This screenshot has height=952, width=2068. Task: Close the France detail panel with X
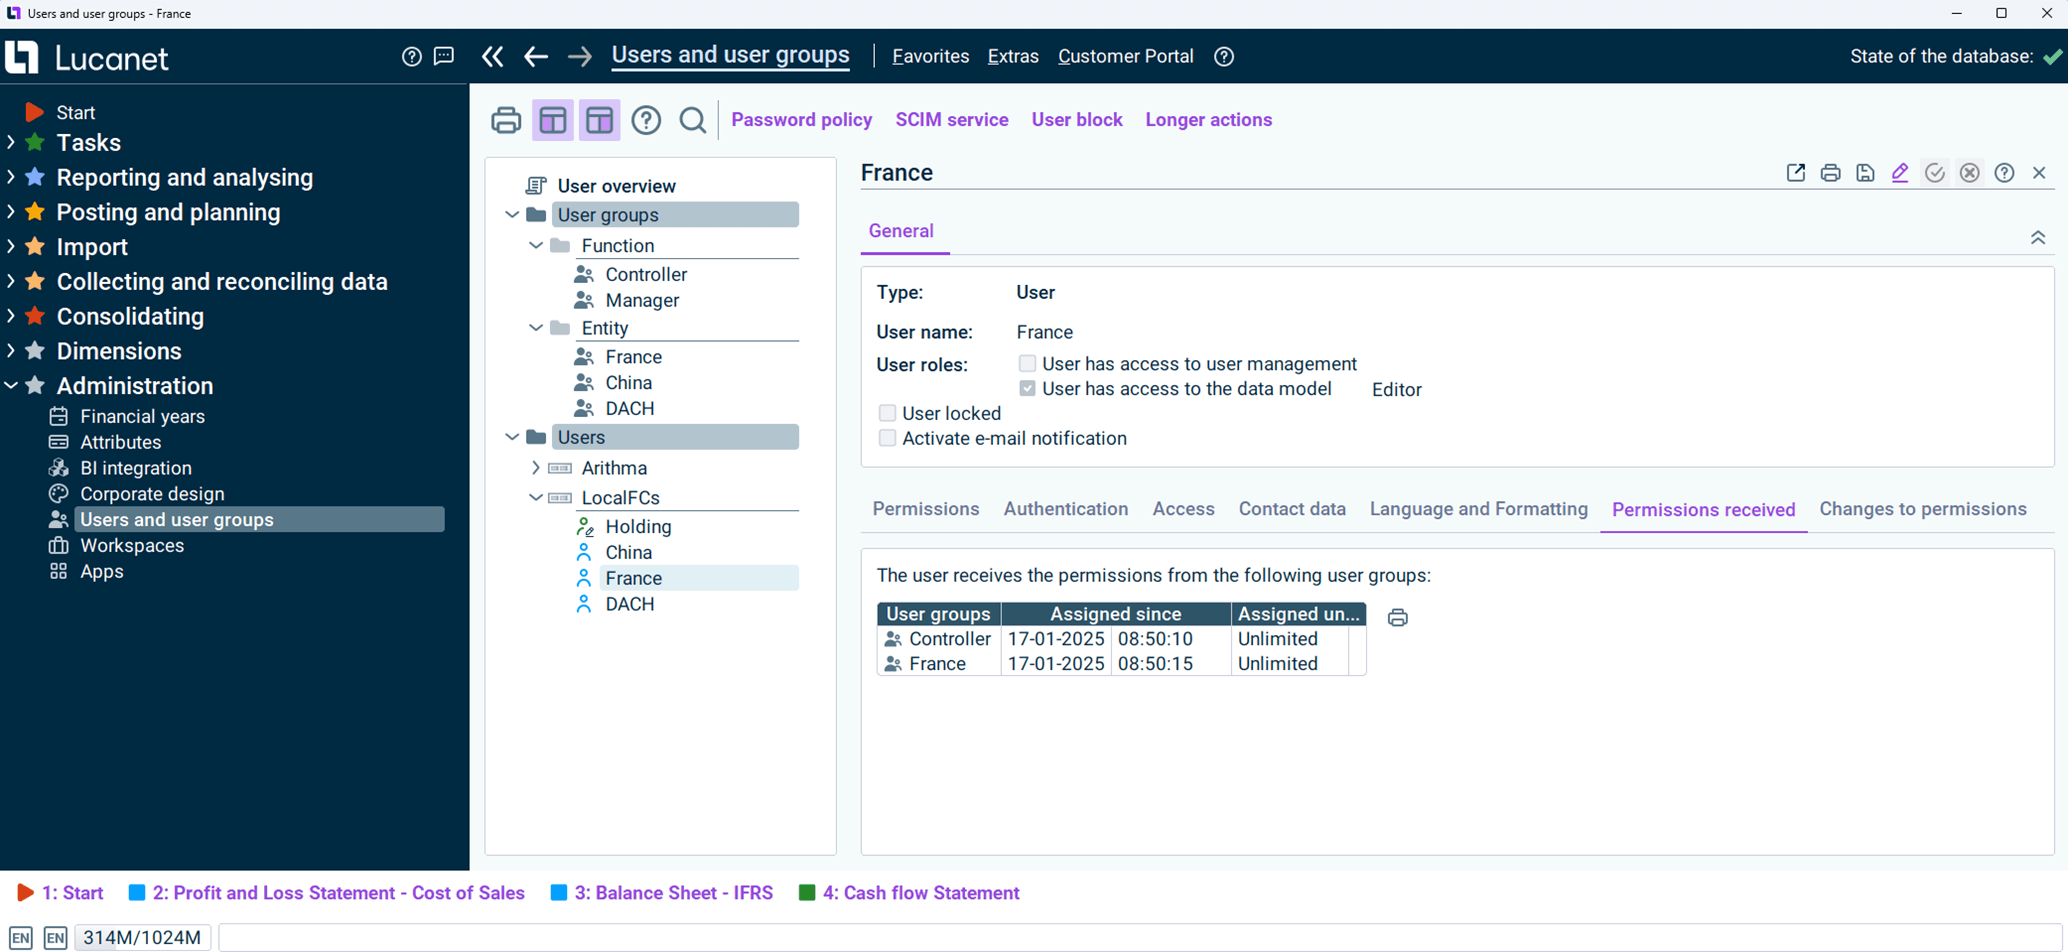(2040, 173)
